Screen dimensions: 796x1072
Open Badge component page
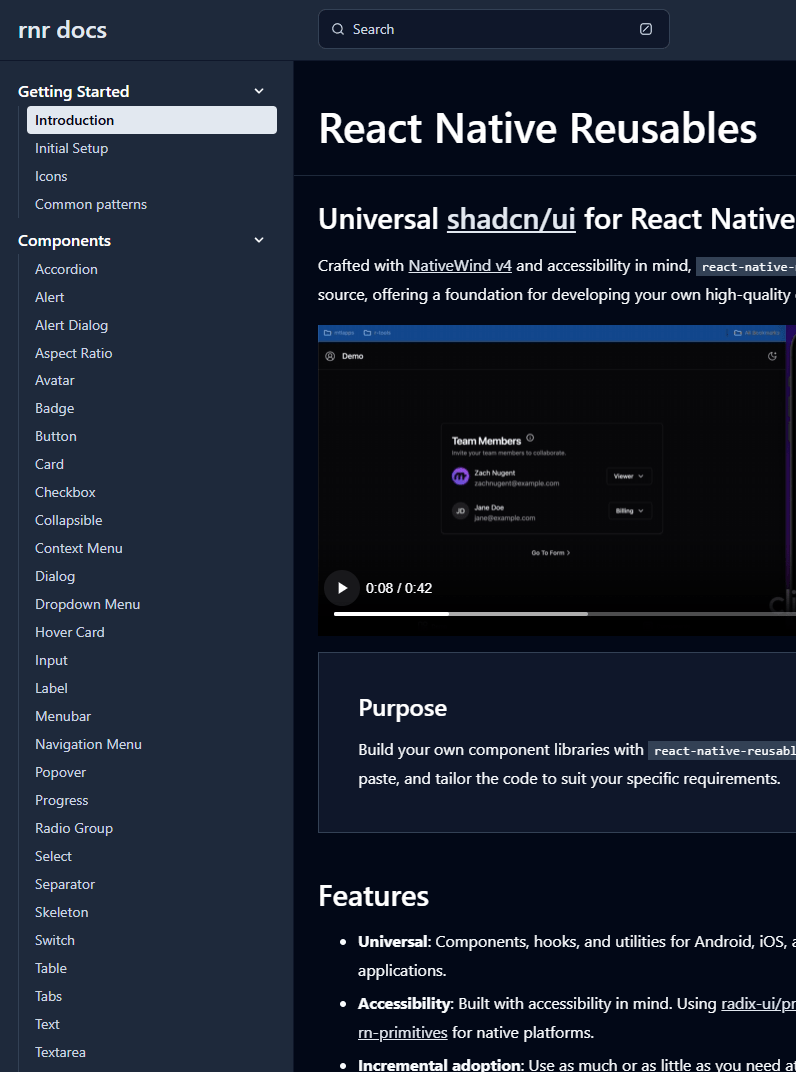[x=55, y=408]
